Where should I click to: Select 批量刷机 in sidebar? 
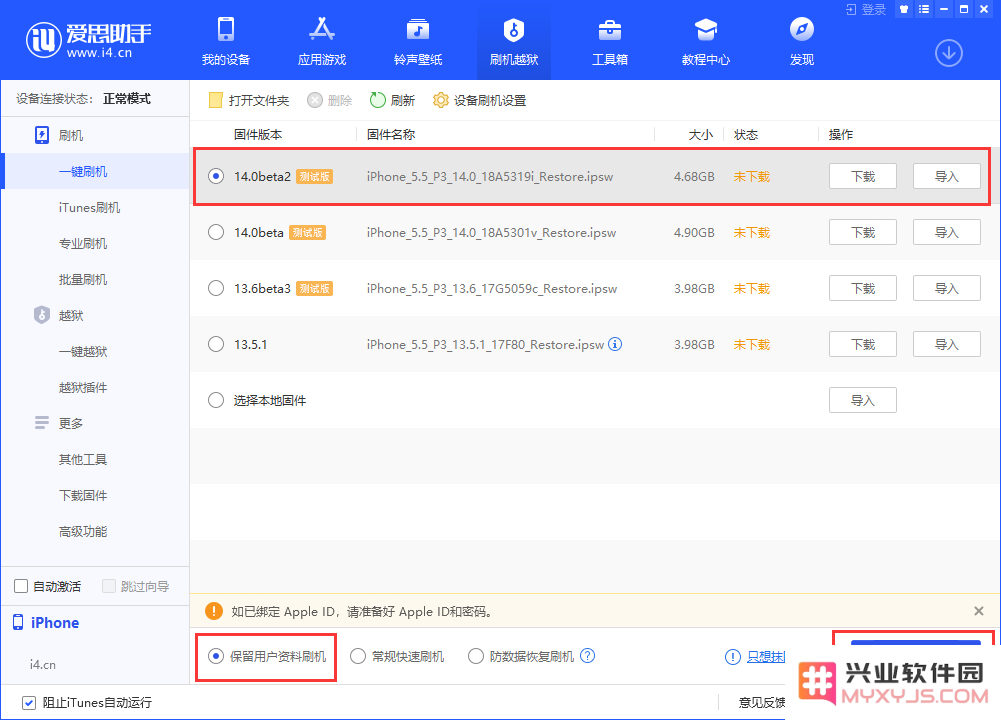point(83,280)
